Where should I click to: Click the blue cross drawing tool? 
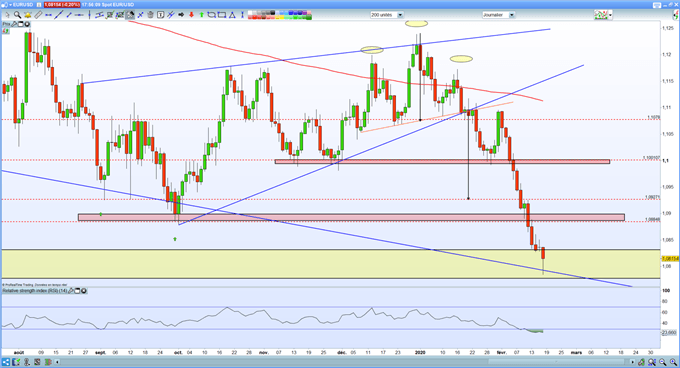click(141, 15)
